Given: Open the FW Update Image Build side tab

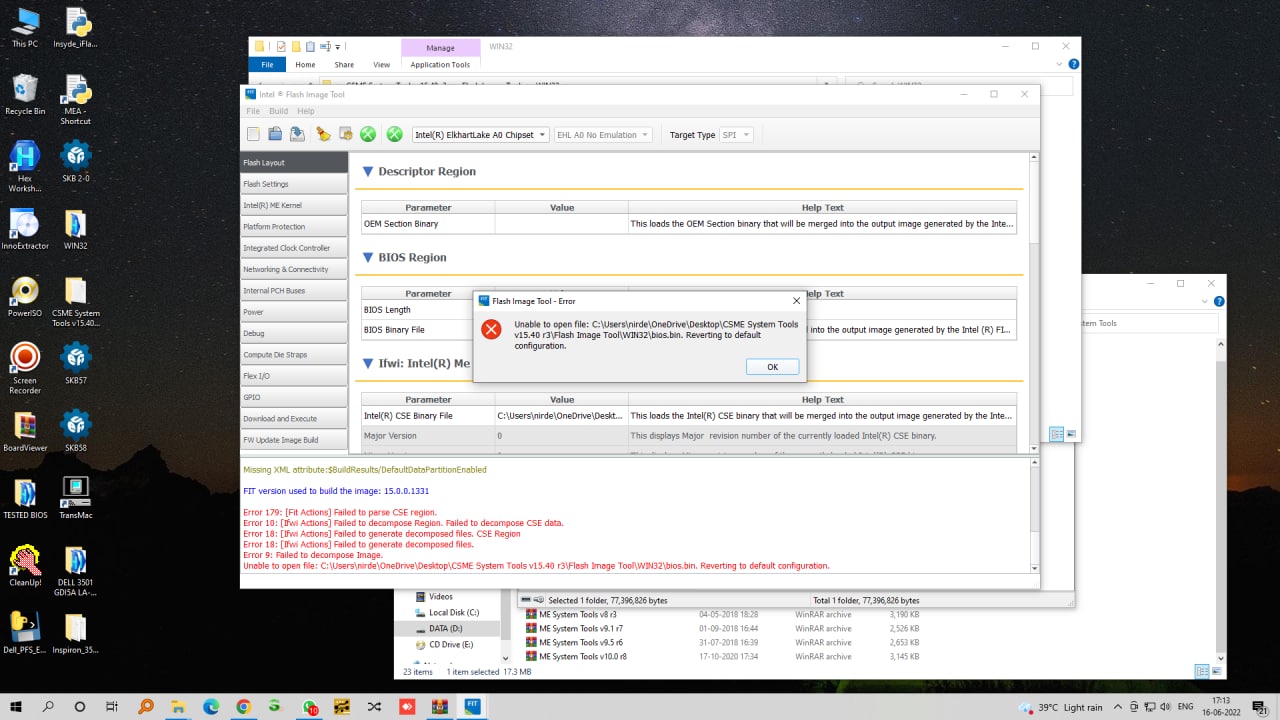Looking at the screenshot, I should pos(294,440).
